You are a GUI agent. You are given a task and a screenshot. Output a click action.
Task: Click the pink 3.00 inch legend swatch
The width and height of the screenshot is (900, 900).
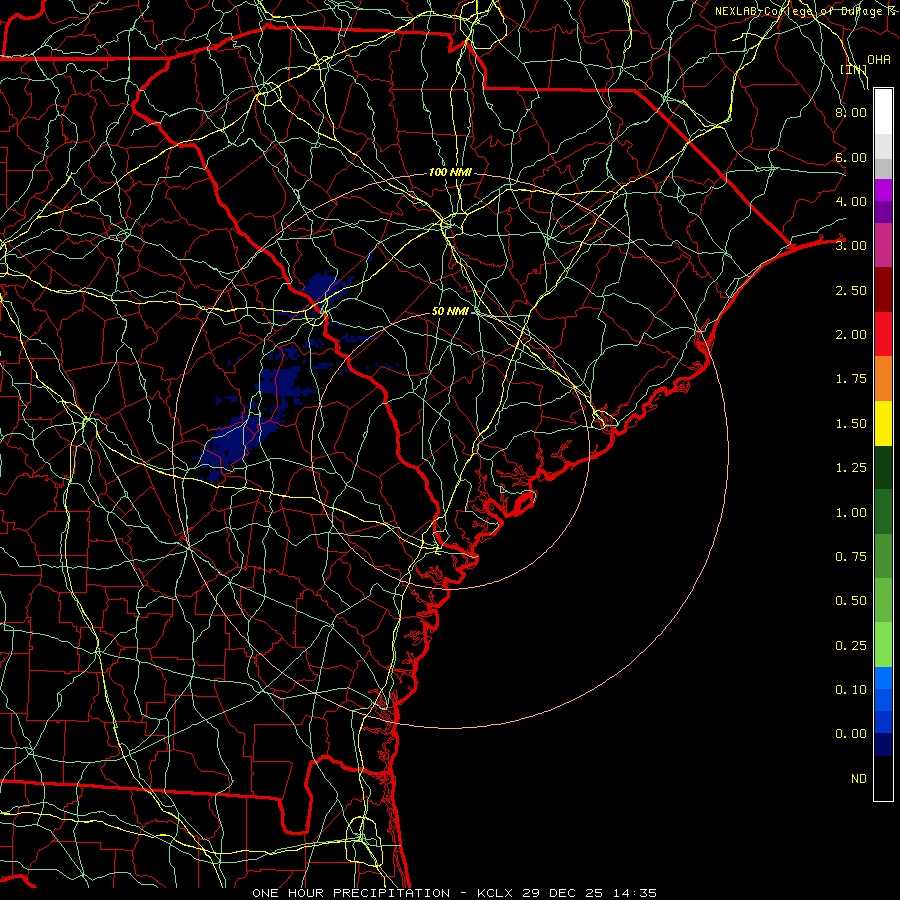(x=883, y=245)
